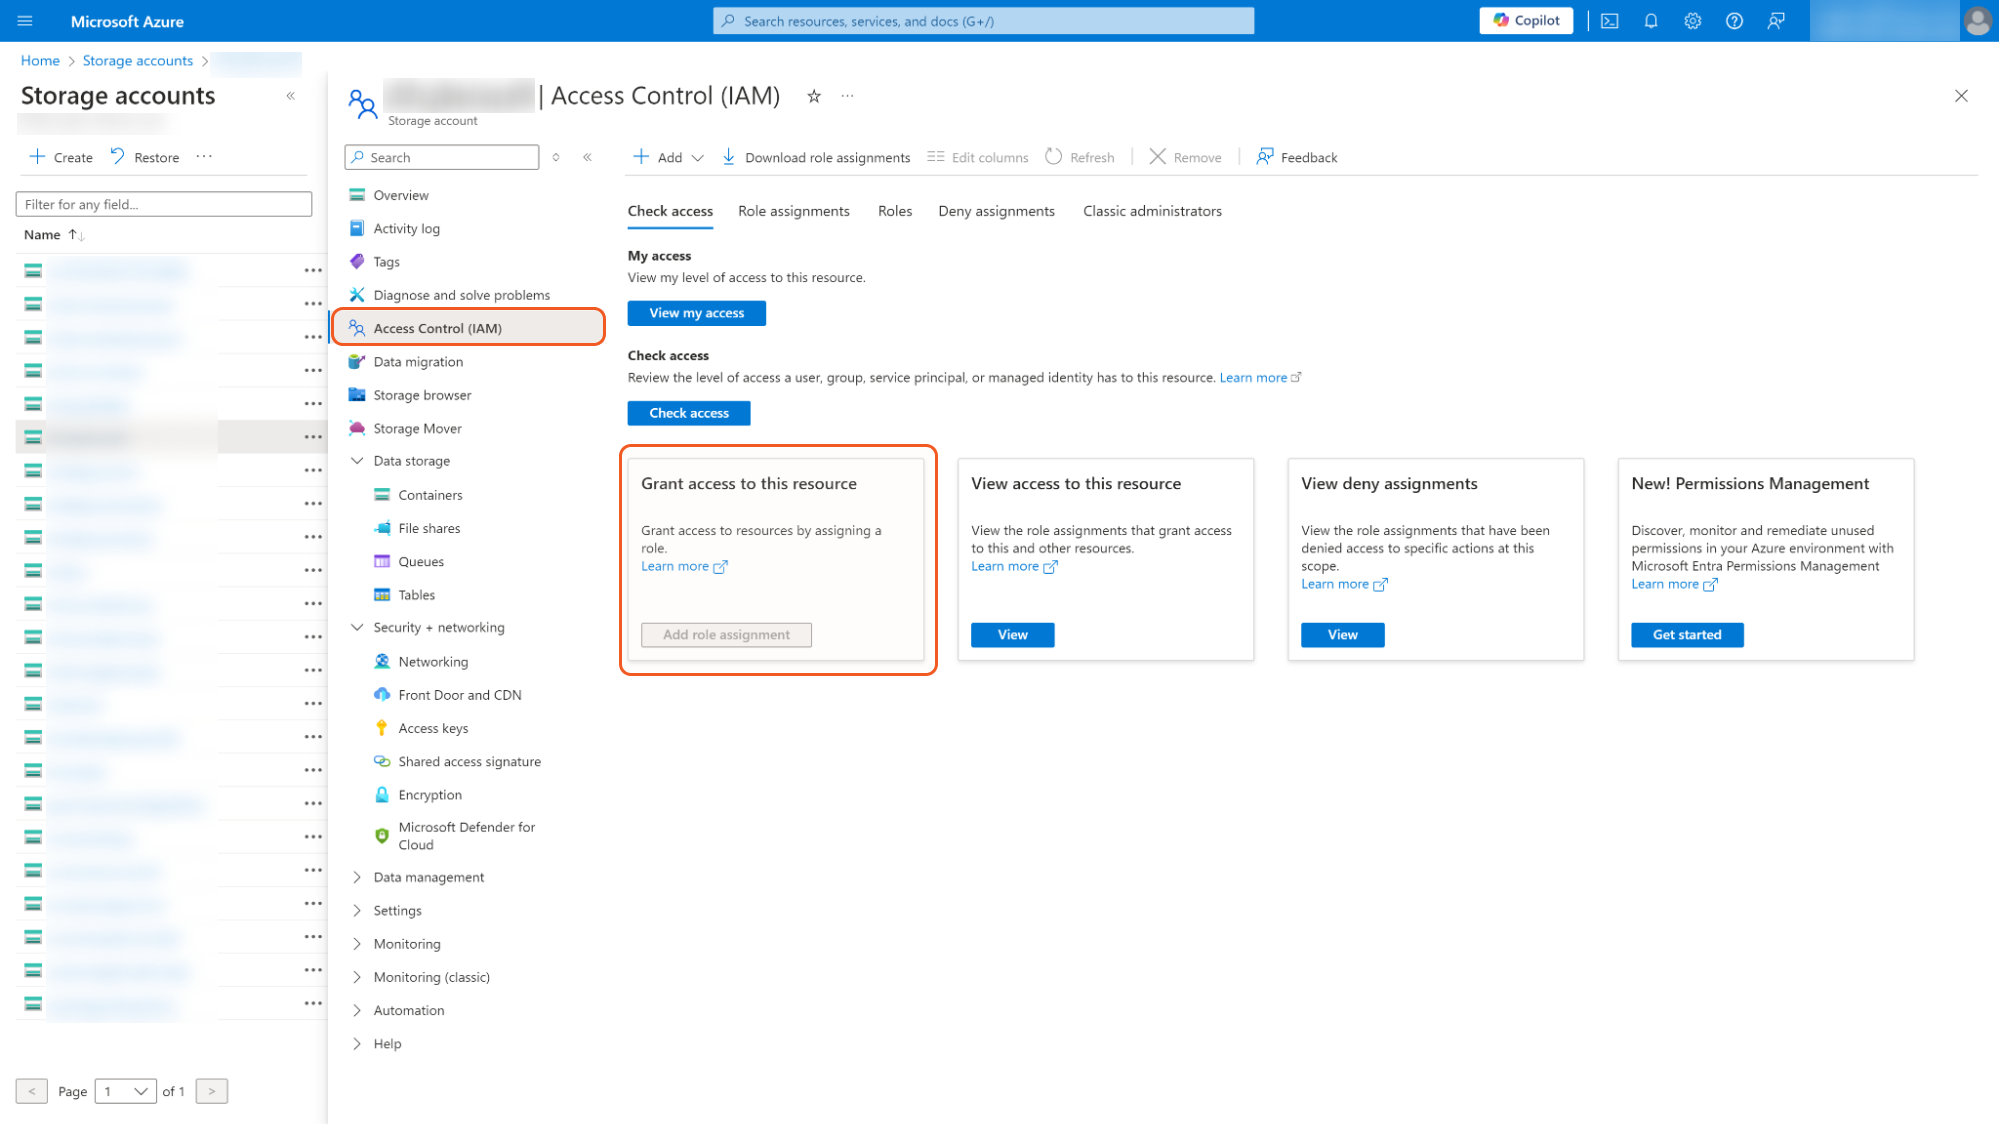The image size is (1999, 1125).
Task: Sort storage accounts by Name column
Action: (43, 235)
